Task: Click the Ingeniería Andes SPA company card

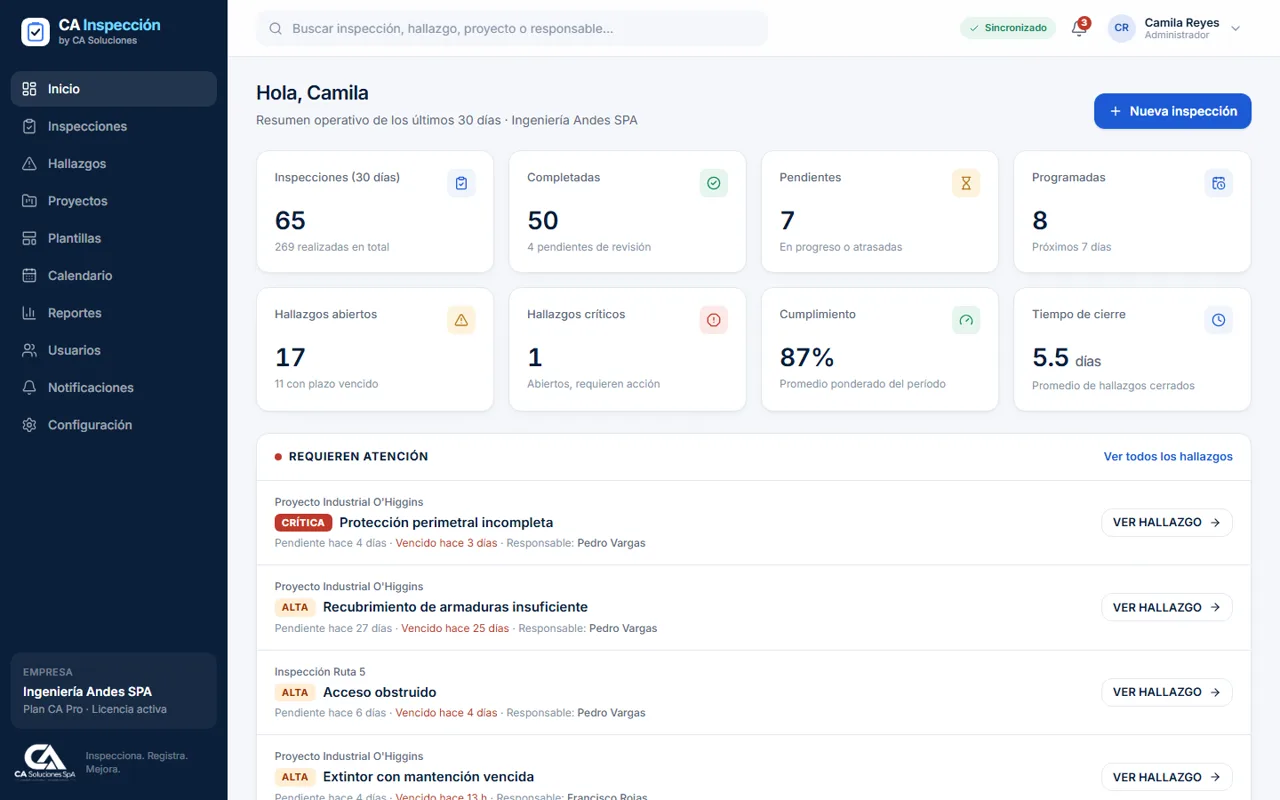Action: (x=114, y=691)
